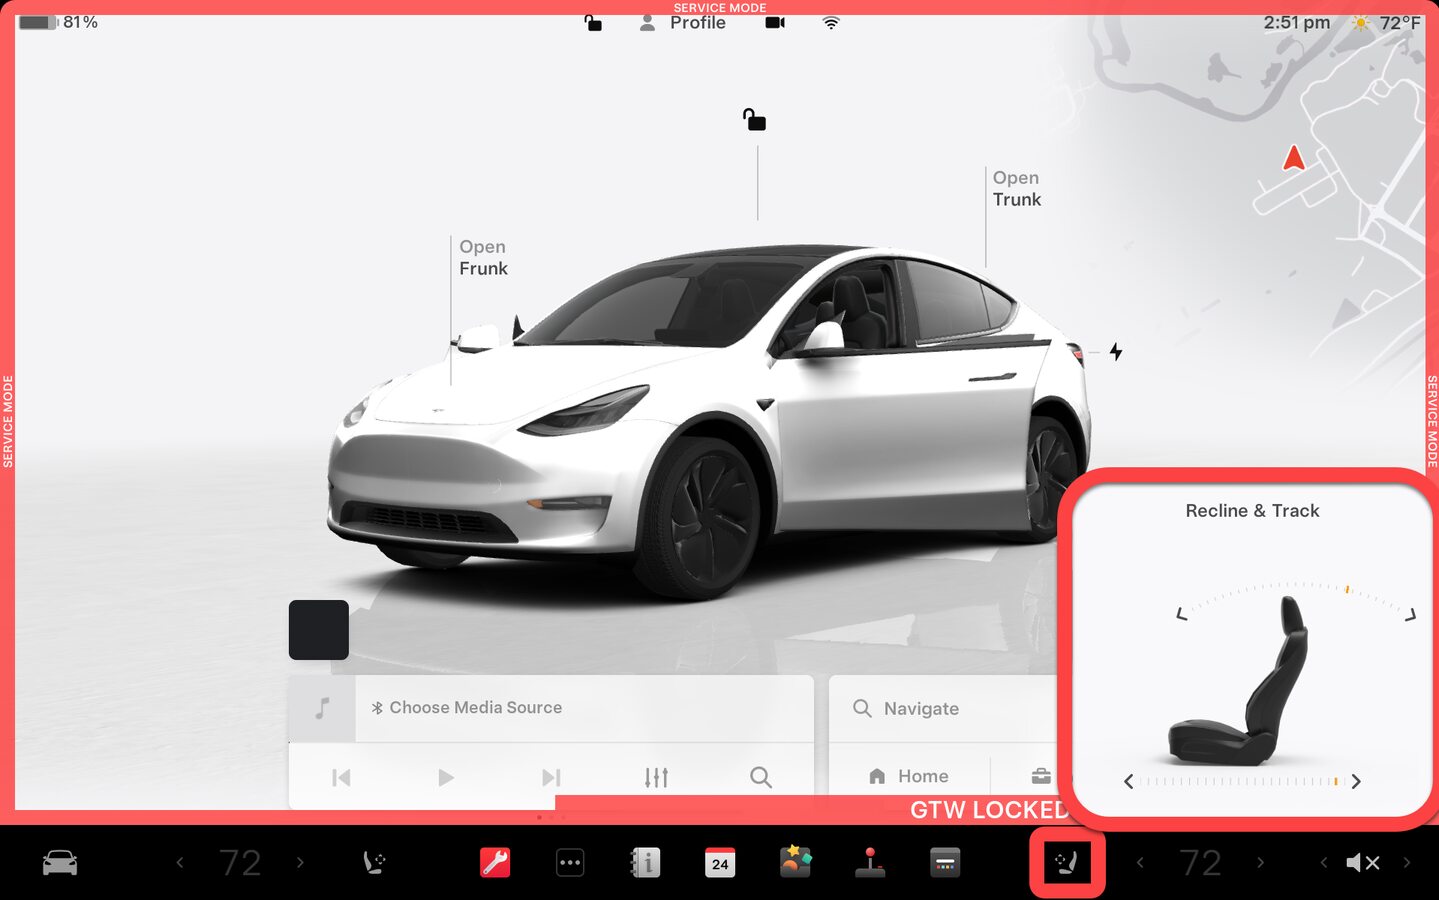Open the red wrench service app
This screenshot has width=1439, height=900.
coord(495,862)
